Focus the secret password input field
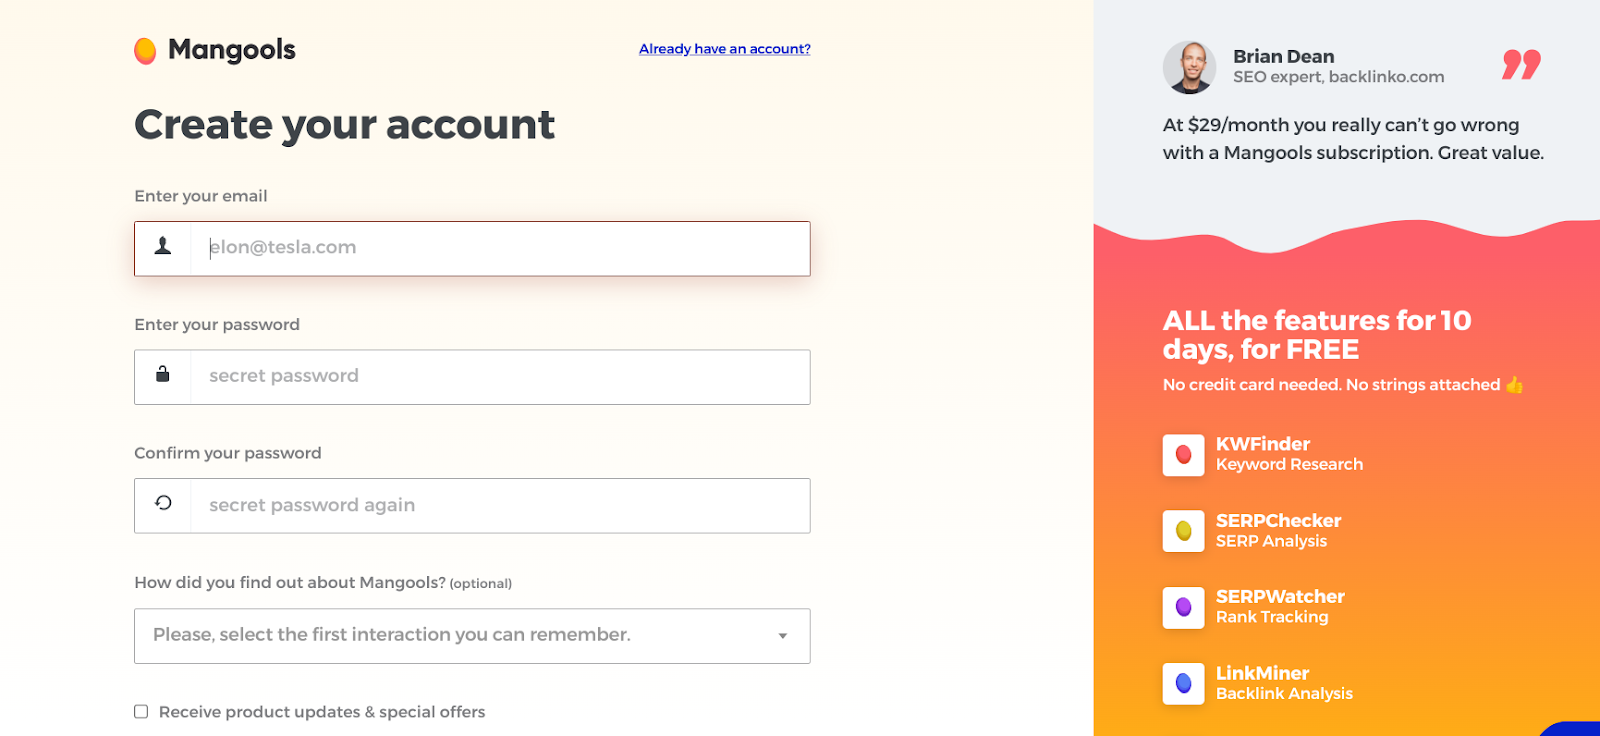This screenshot has width=1600, height=736. click(500, 377)
